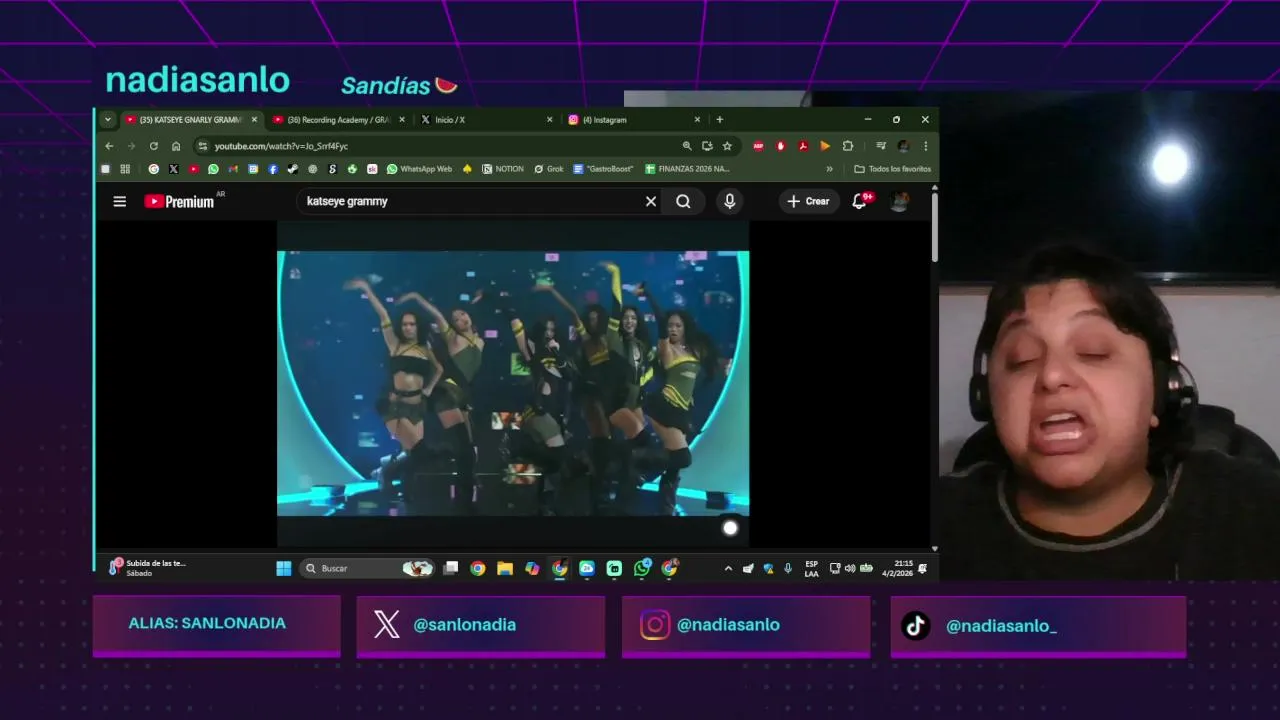
Task: Open YouTube notifications bell
Action: click(x=859, y=201)
